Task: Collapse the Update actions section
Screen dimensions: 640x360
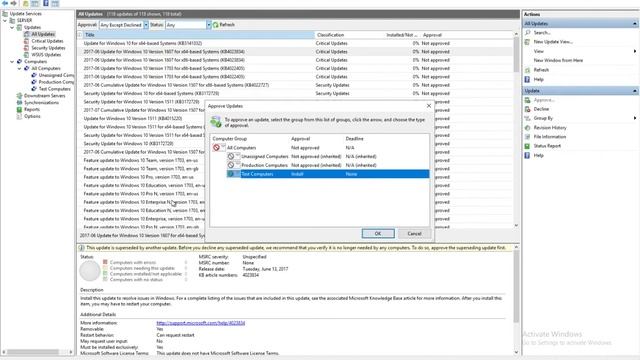Action: tap(635, 91)
